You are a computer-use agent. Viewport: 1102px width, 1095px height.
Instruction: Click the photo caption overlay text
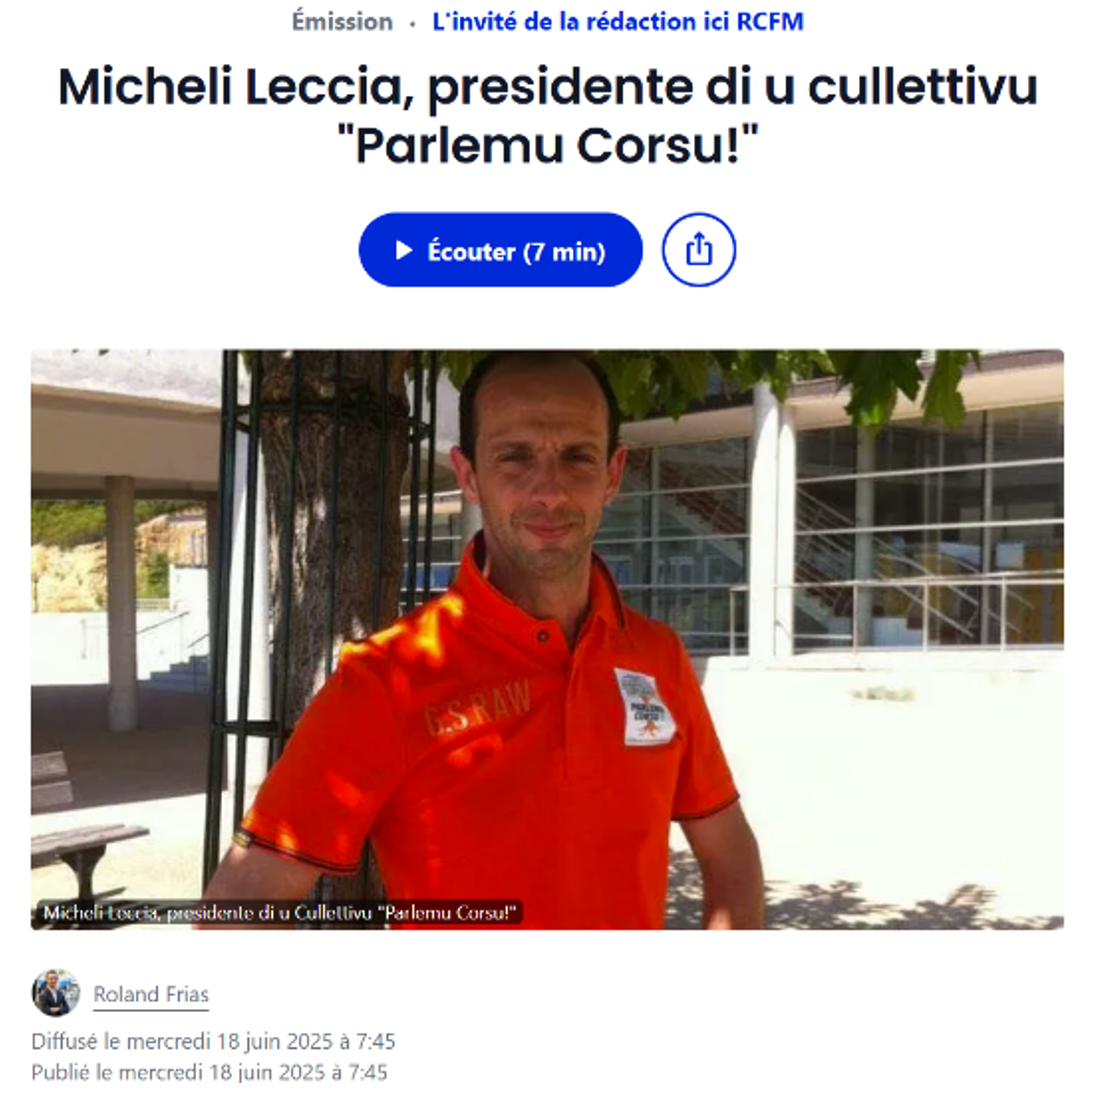[x=280, y=913]
